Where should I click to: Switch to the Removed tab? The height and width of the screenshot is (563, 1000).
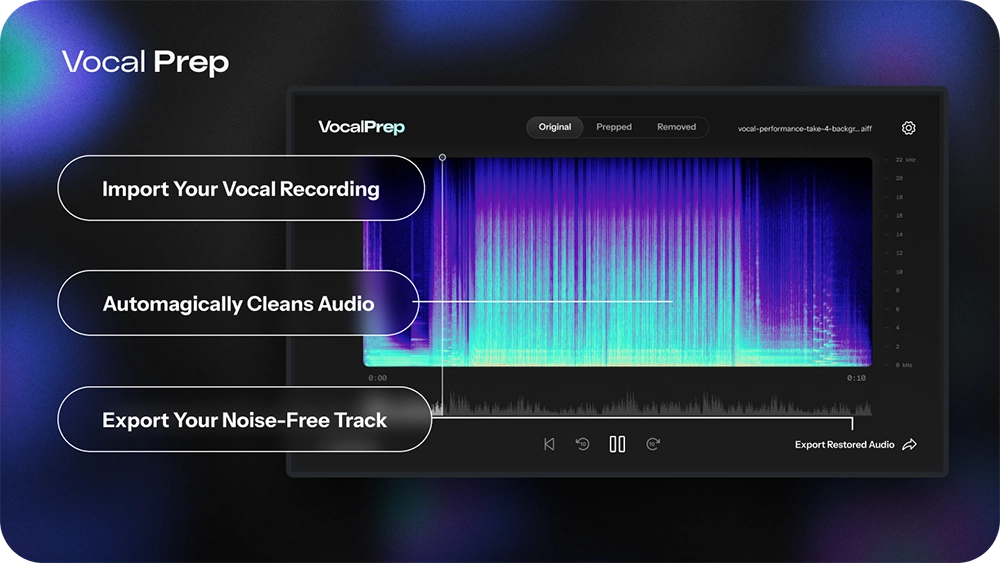coord(676,127)
